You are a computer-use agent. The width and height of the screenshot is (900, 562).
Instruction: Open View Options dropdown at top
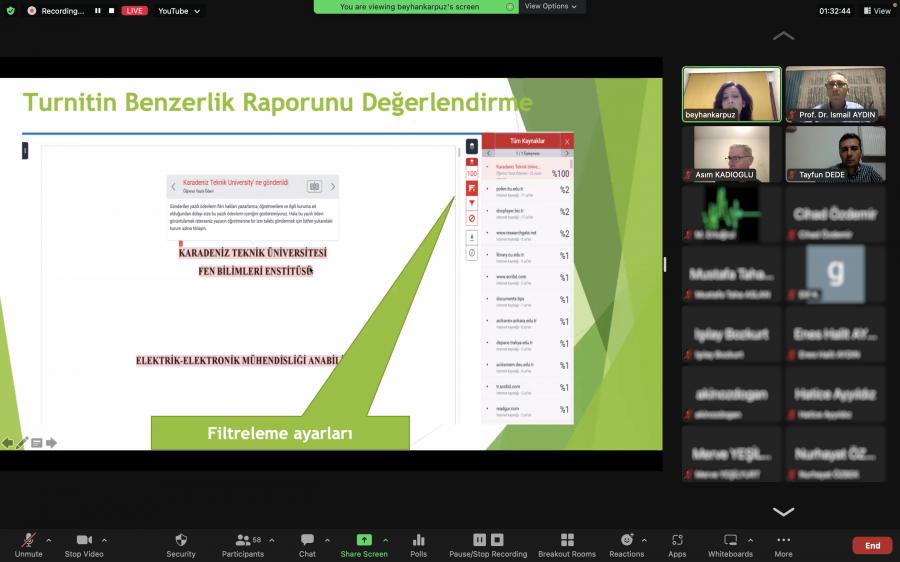(551, 6)
